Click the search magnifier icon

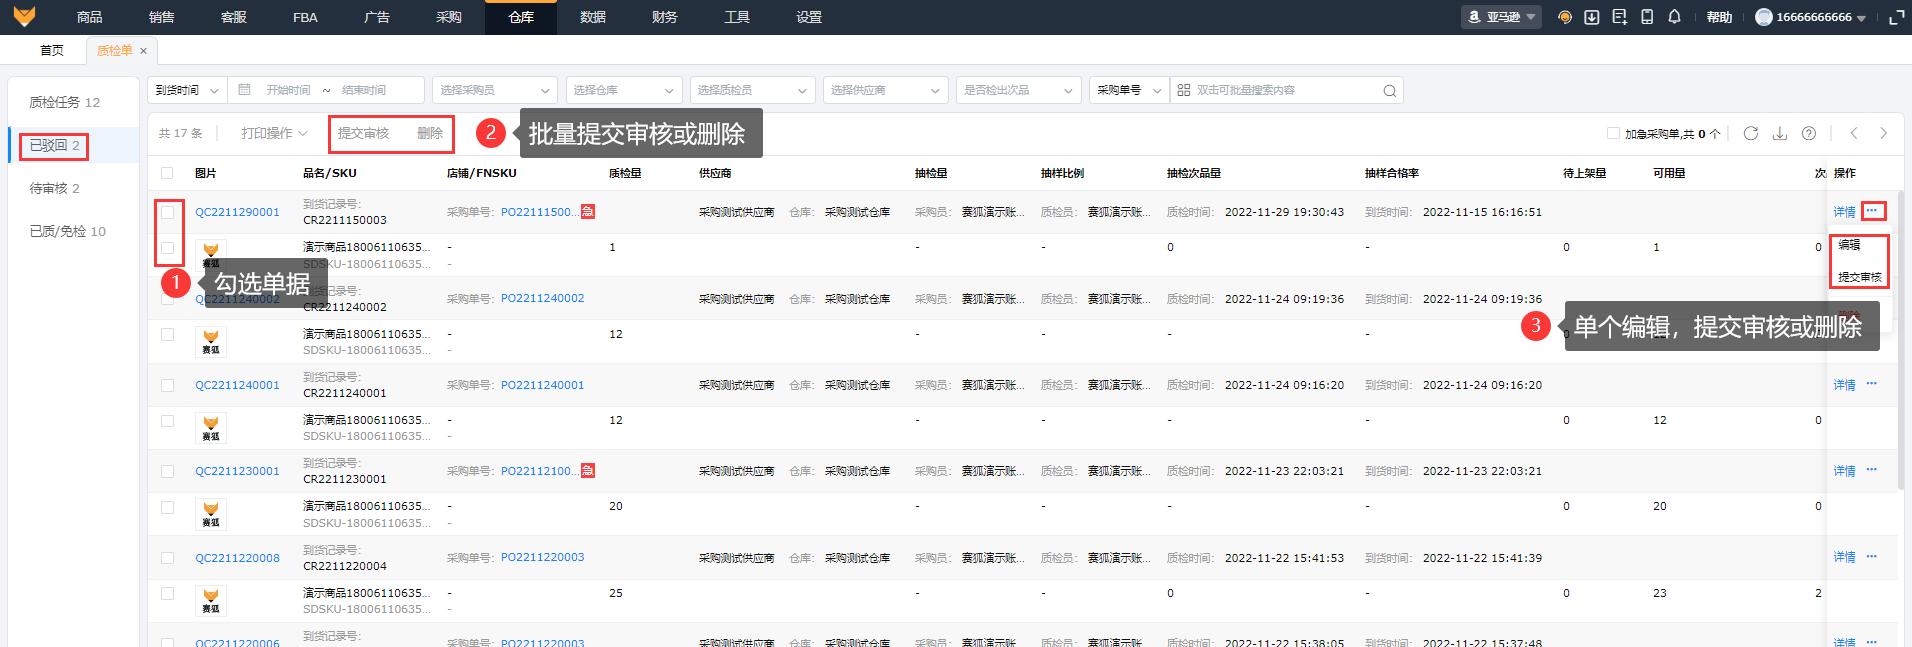1389,91
